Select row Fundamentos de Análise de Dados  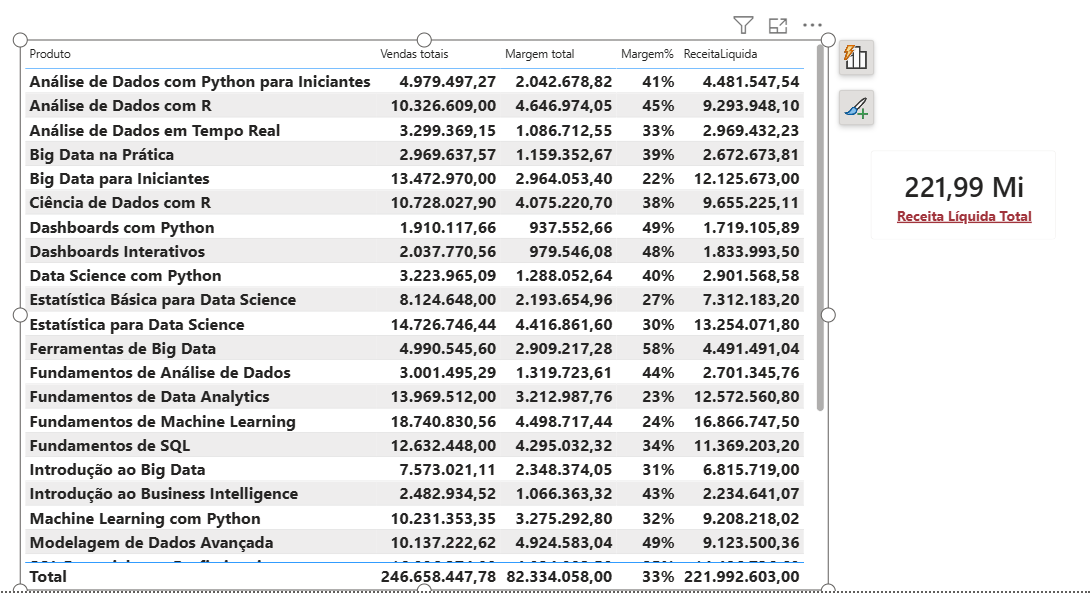[x=414, y=372]
